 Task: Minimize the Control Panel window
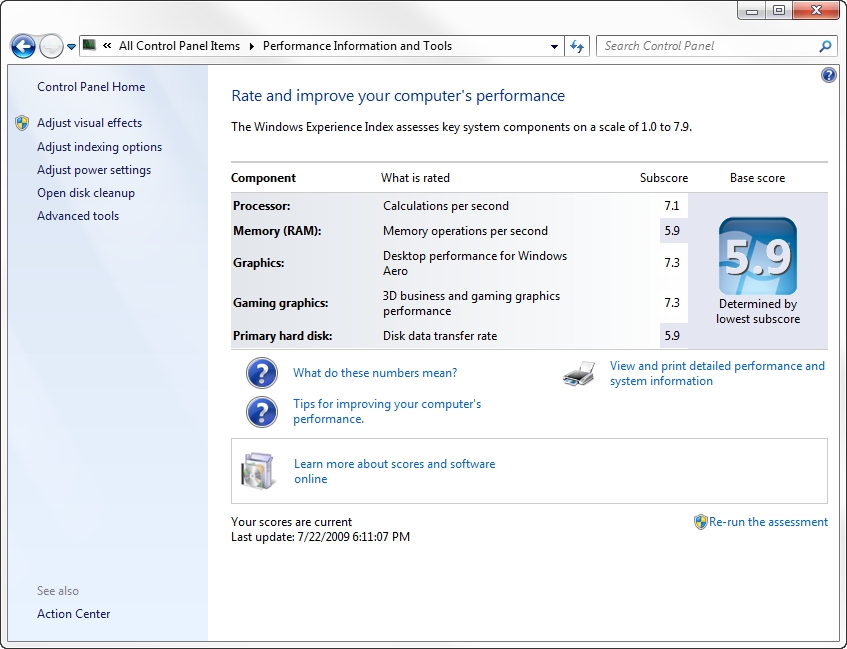(x=752, y=10)
